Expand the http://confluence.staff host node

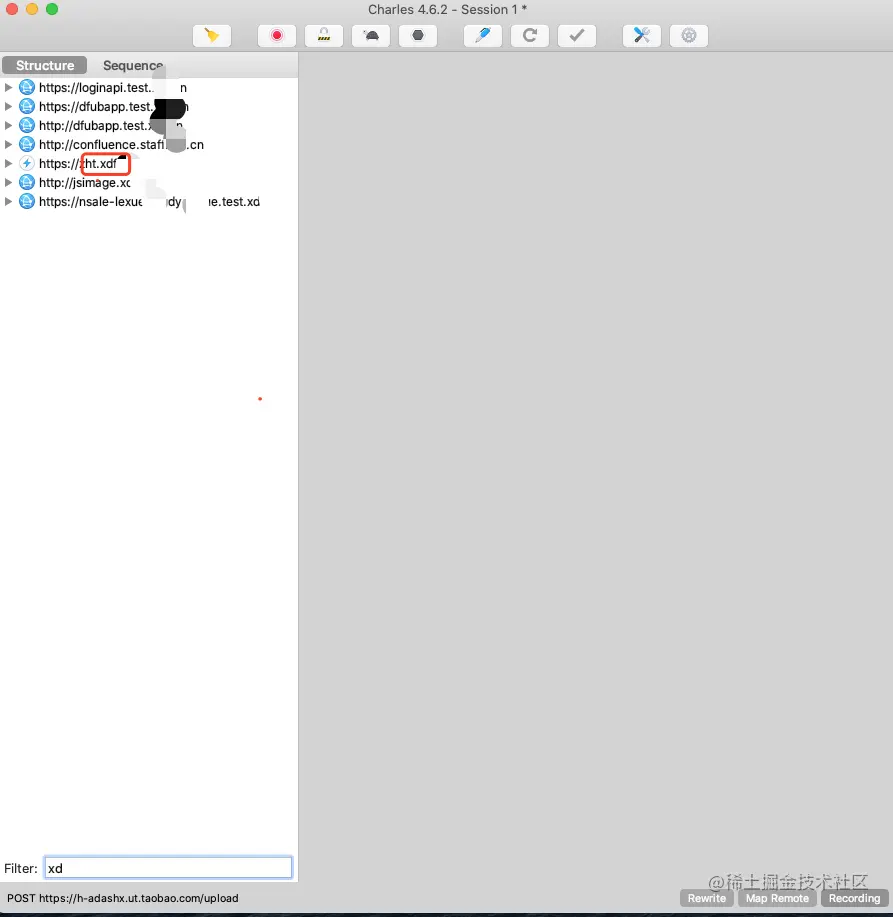(x=8, y=144)
